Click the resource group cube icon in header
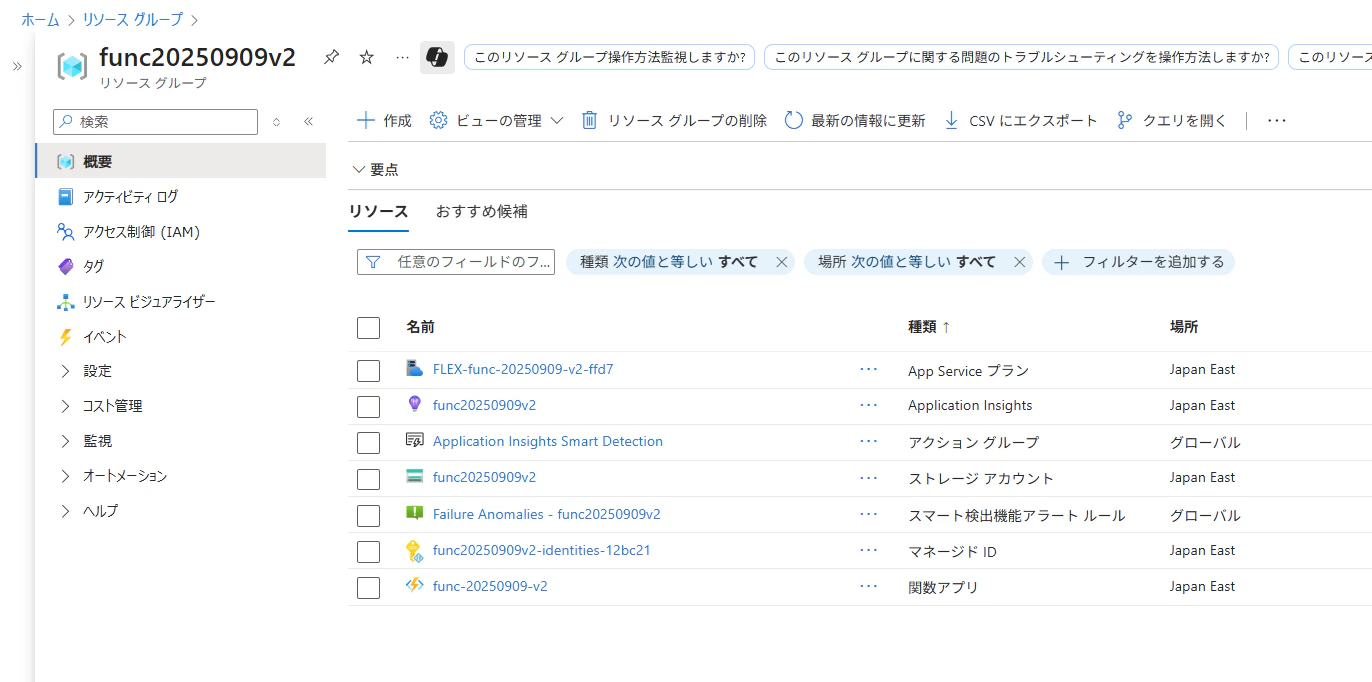The image size is (1372, 682). click(72, 67)
